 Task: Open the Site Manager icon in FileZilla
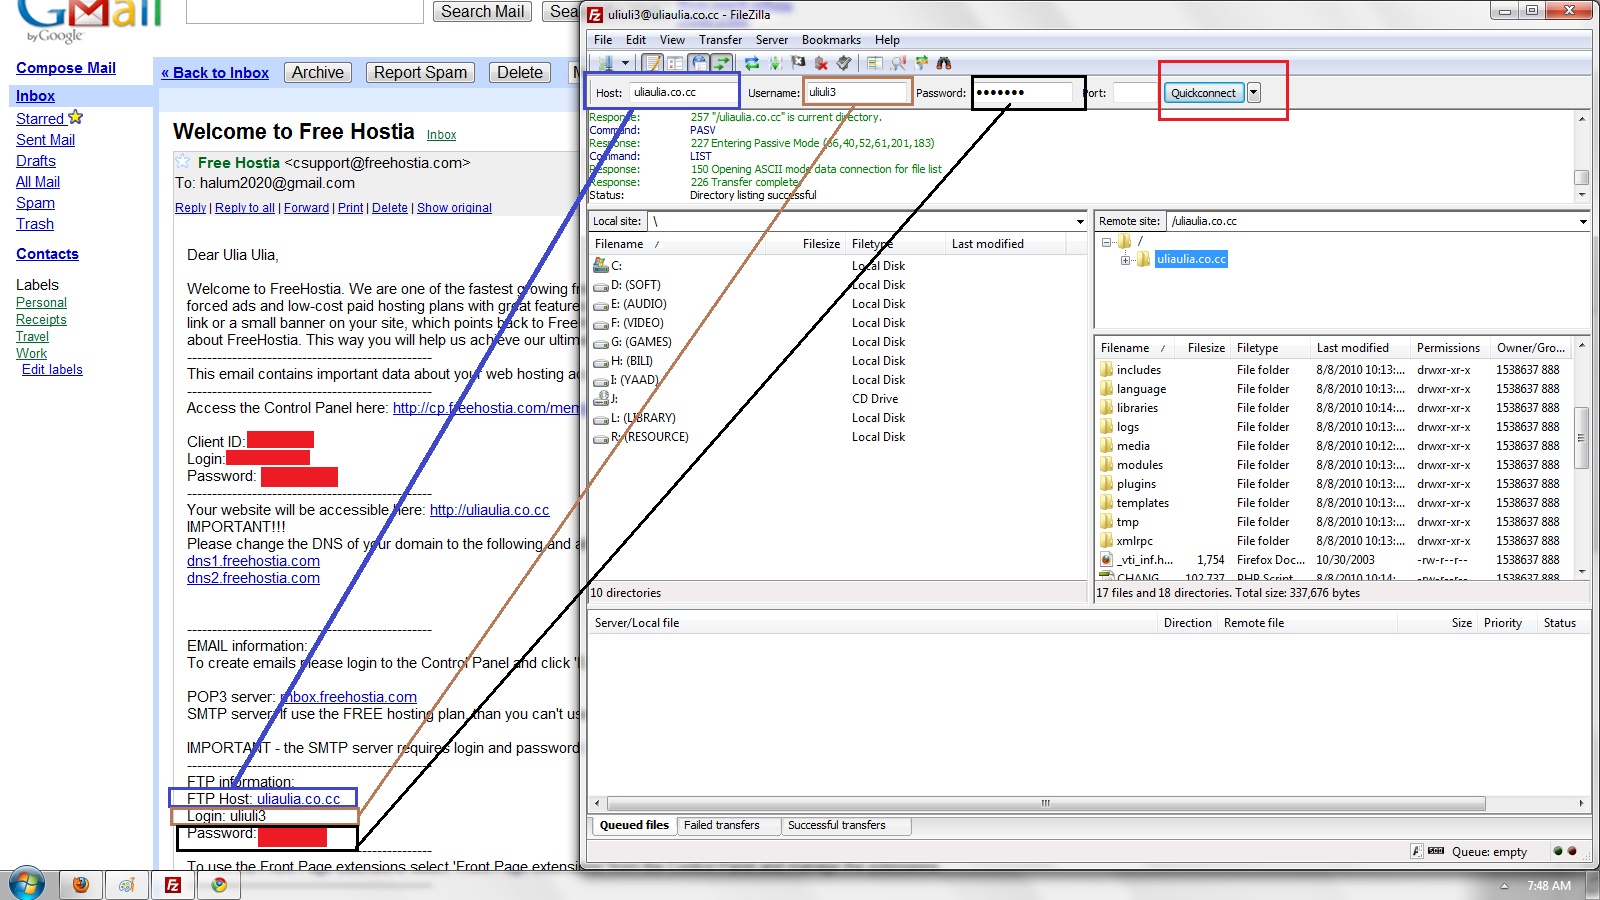click(x=606, y=63)
